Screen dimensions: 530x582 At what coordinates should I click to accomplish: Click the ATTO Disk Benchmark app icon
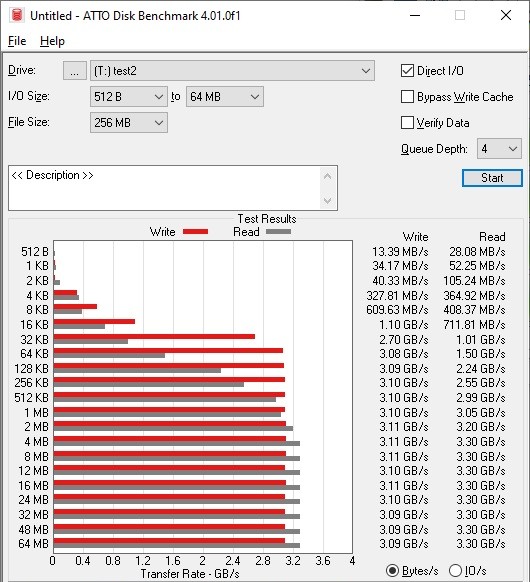coord(17,15)
